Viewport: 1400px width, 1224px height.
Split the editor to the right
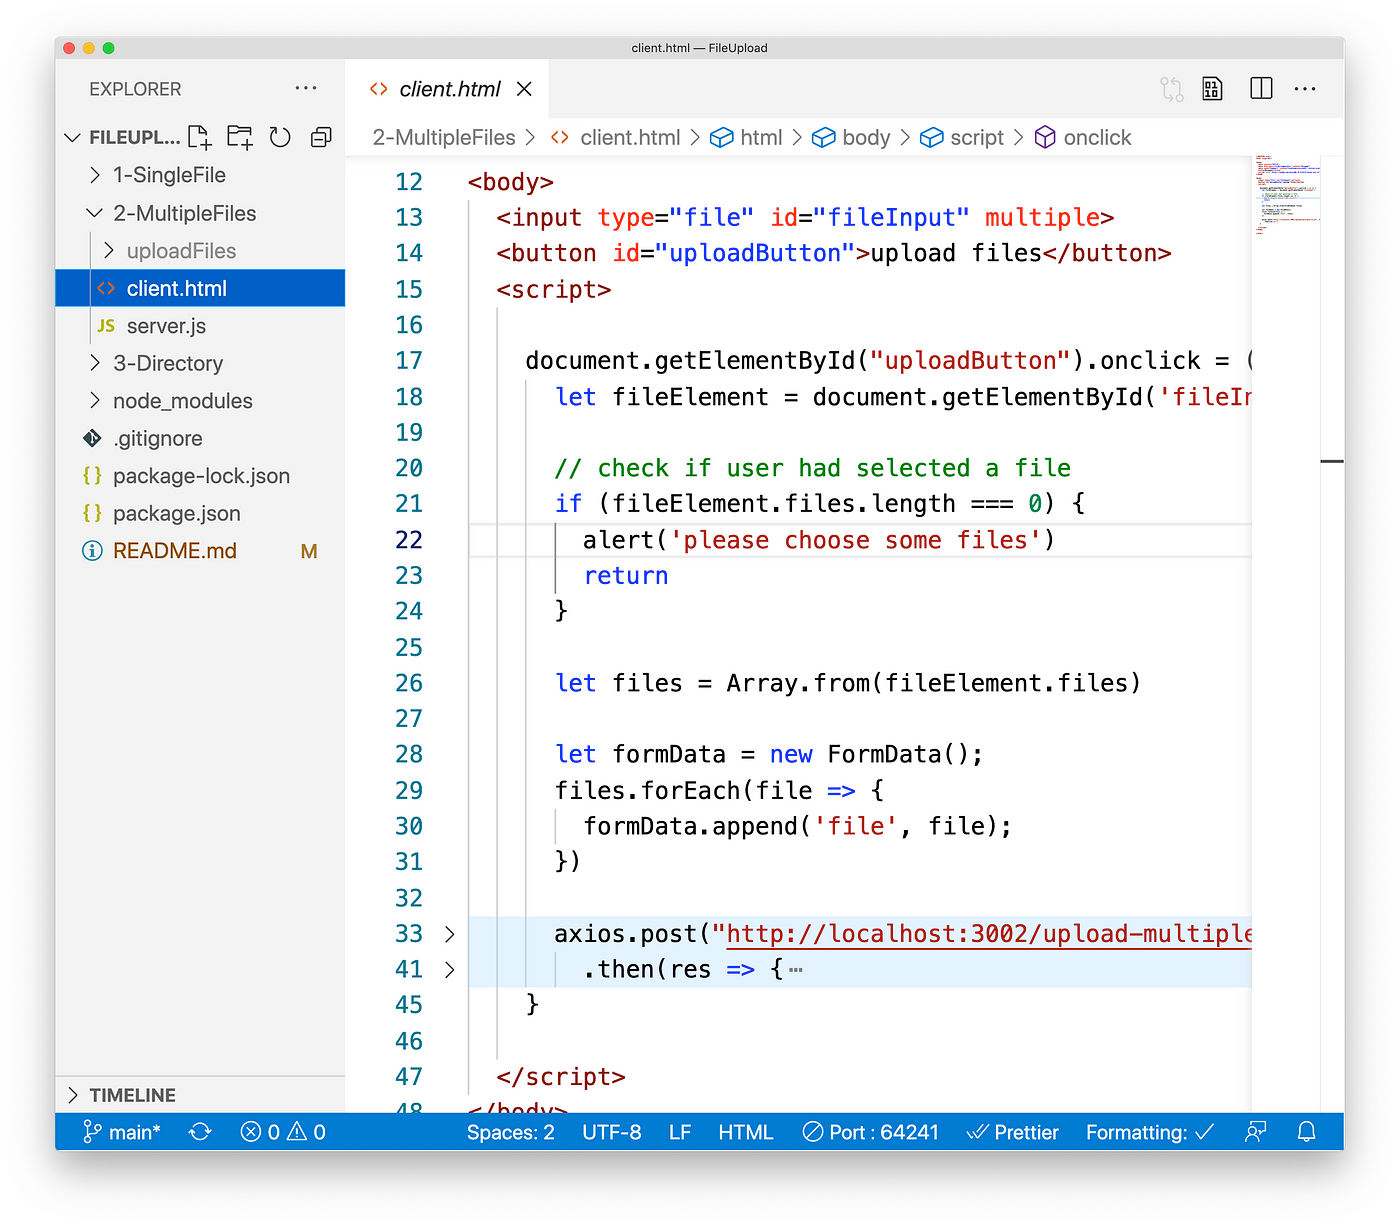coord(1262,89)
